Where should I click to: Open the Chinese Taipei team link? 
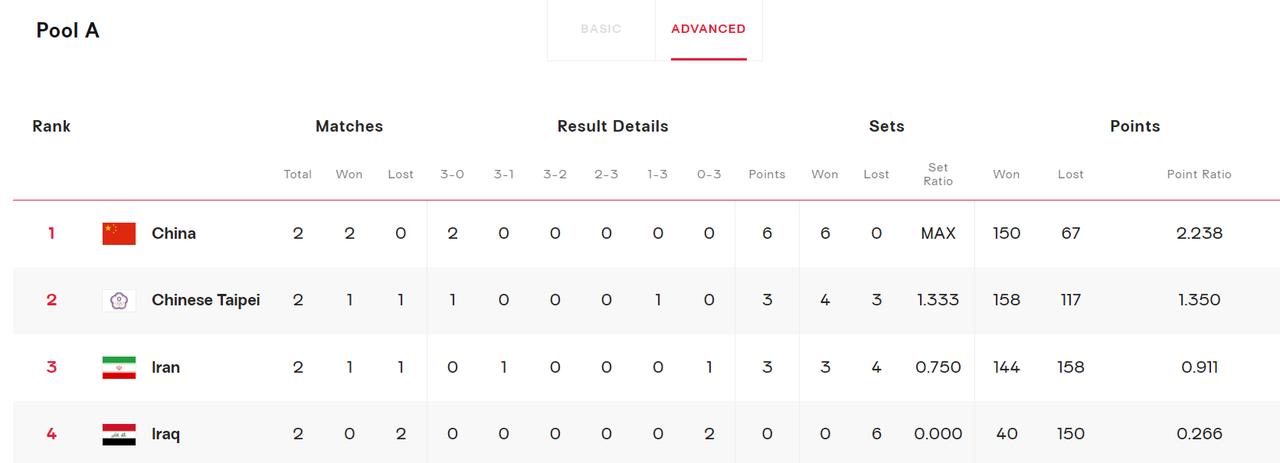click(x=206, y=300)
